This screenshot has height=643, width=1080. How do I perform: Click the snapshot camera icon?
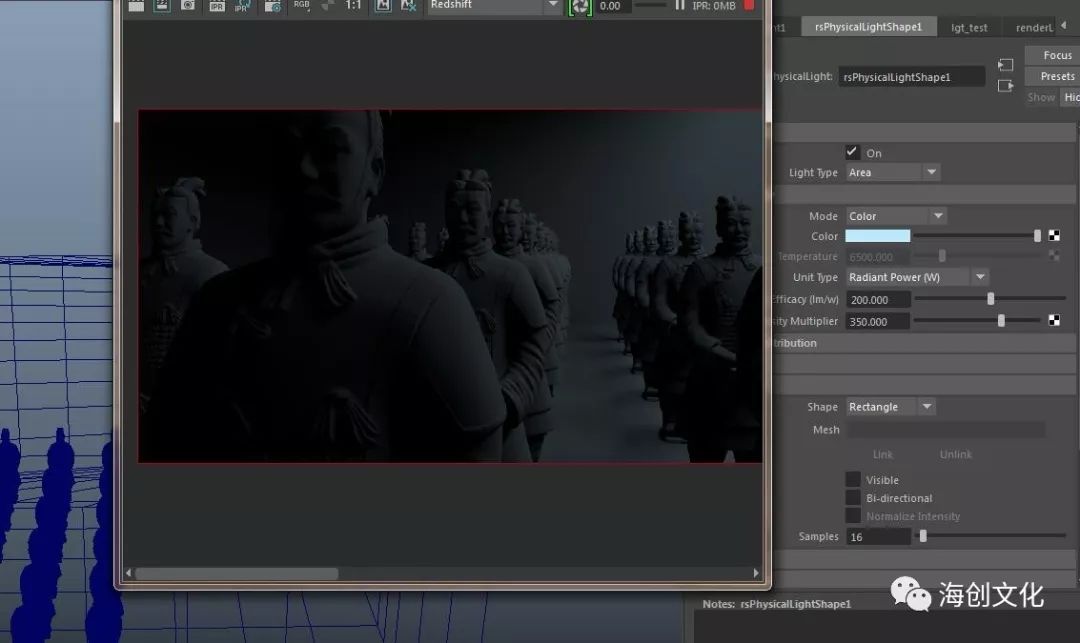pos(188,6)
